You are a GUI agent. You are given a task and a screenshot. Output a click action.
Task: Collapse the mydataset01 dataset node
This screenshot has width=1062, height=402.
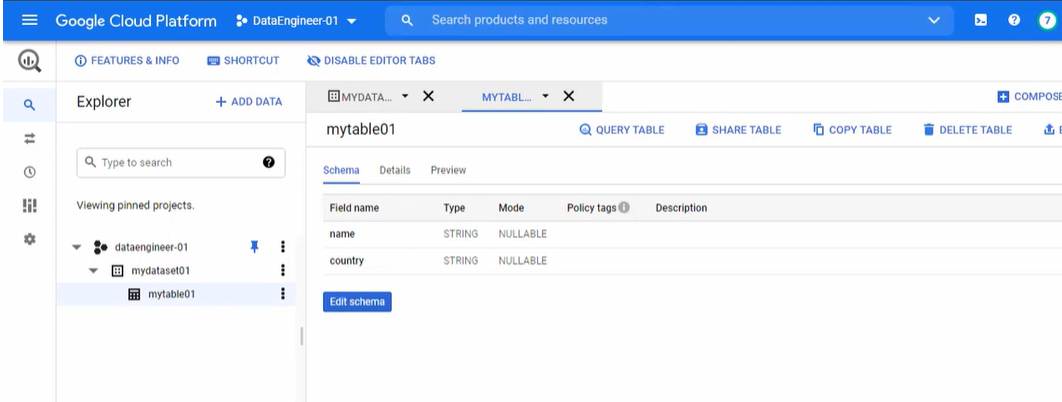pos(93,271)
